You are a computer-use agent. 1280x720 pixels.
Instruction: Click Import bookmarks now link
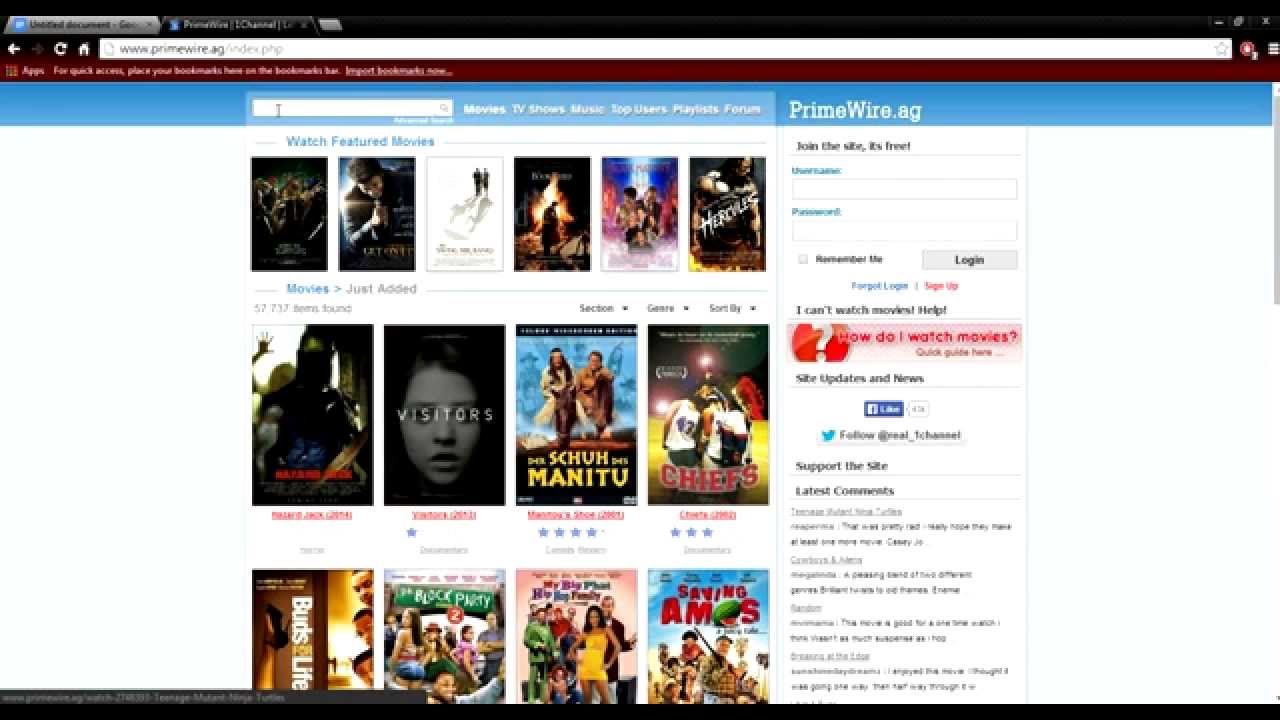(x=399, y=71)
